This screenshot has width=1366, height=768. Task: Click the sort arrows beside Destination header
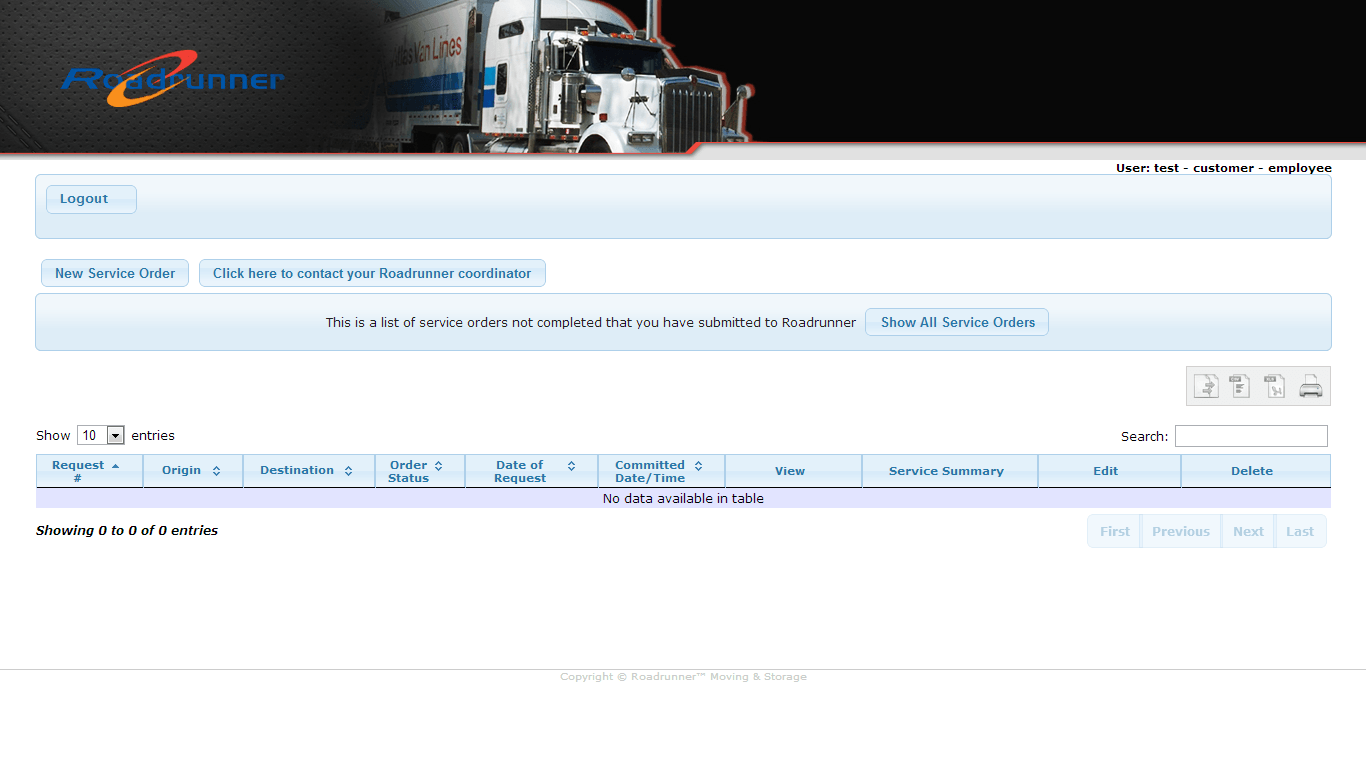348,471
